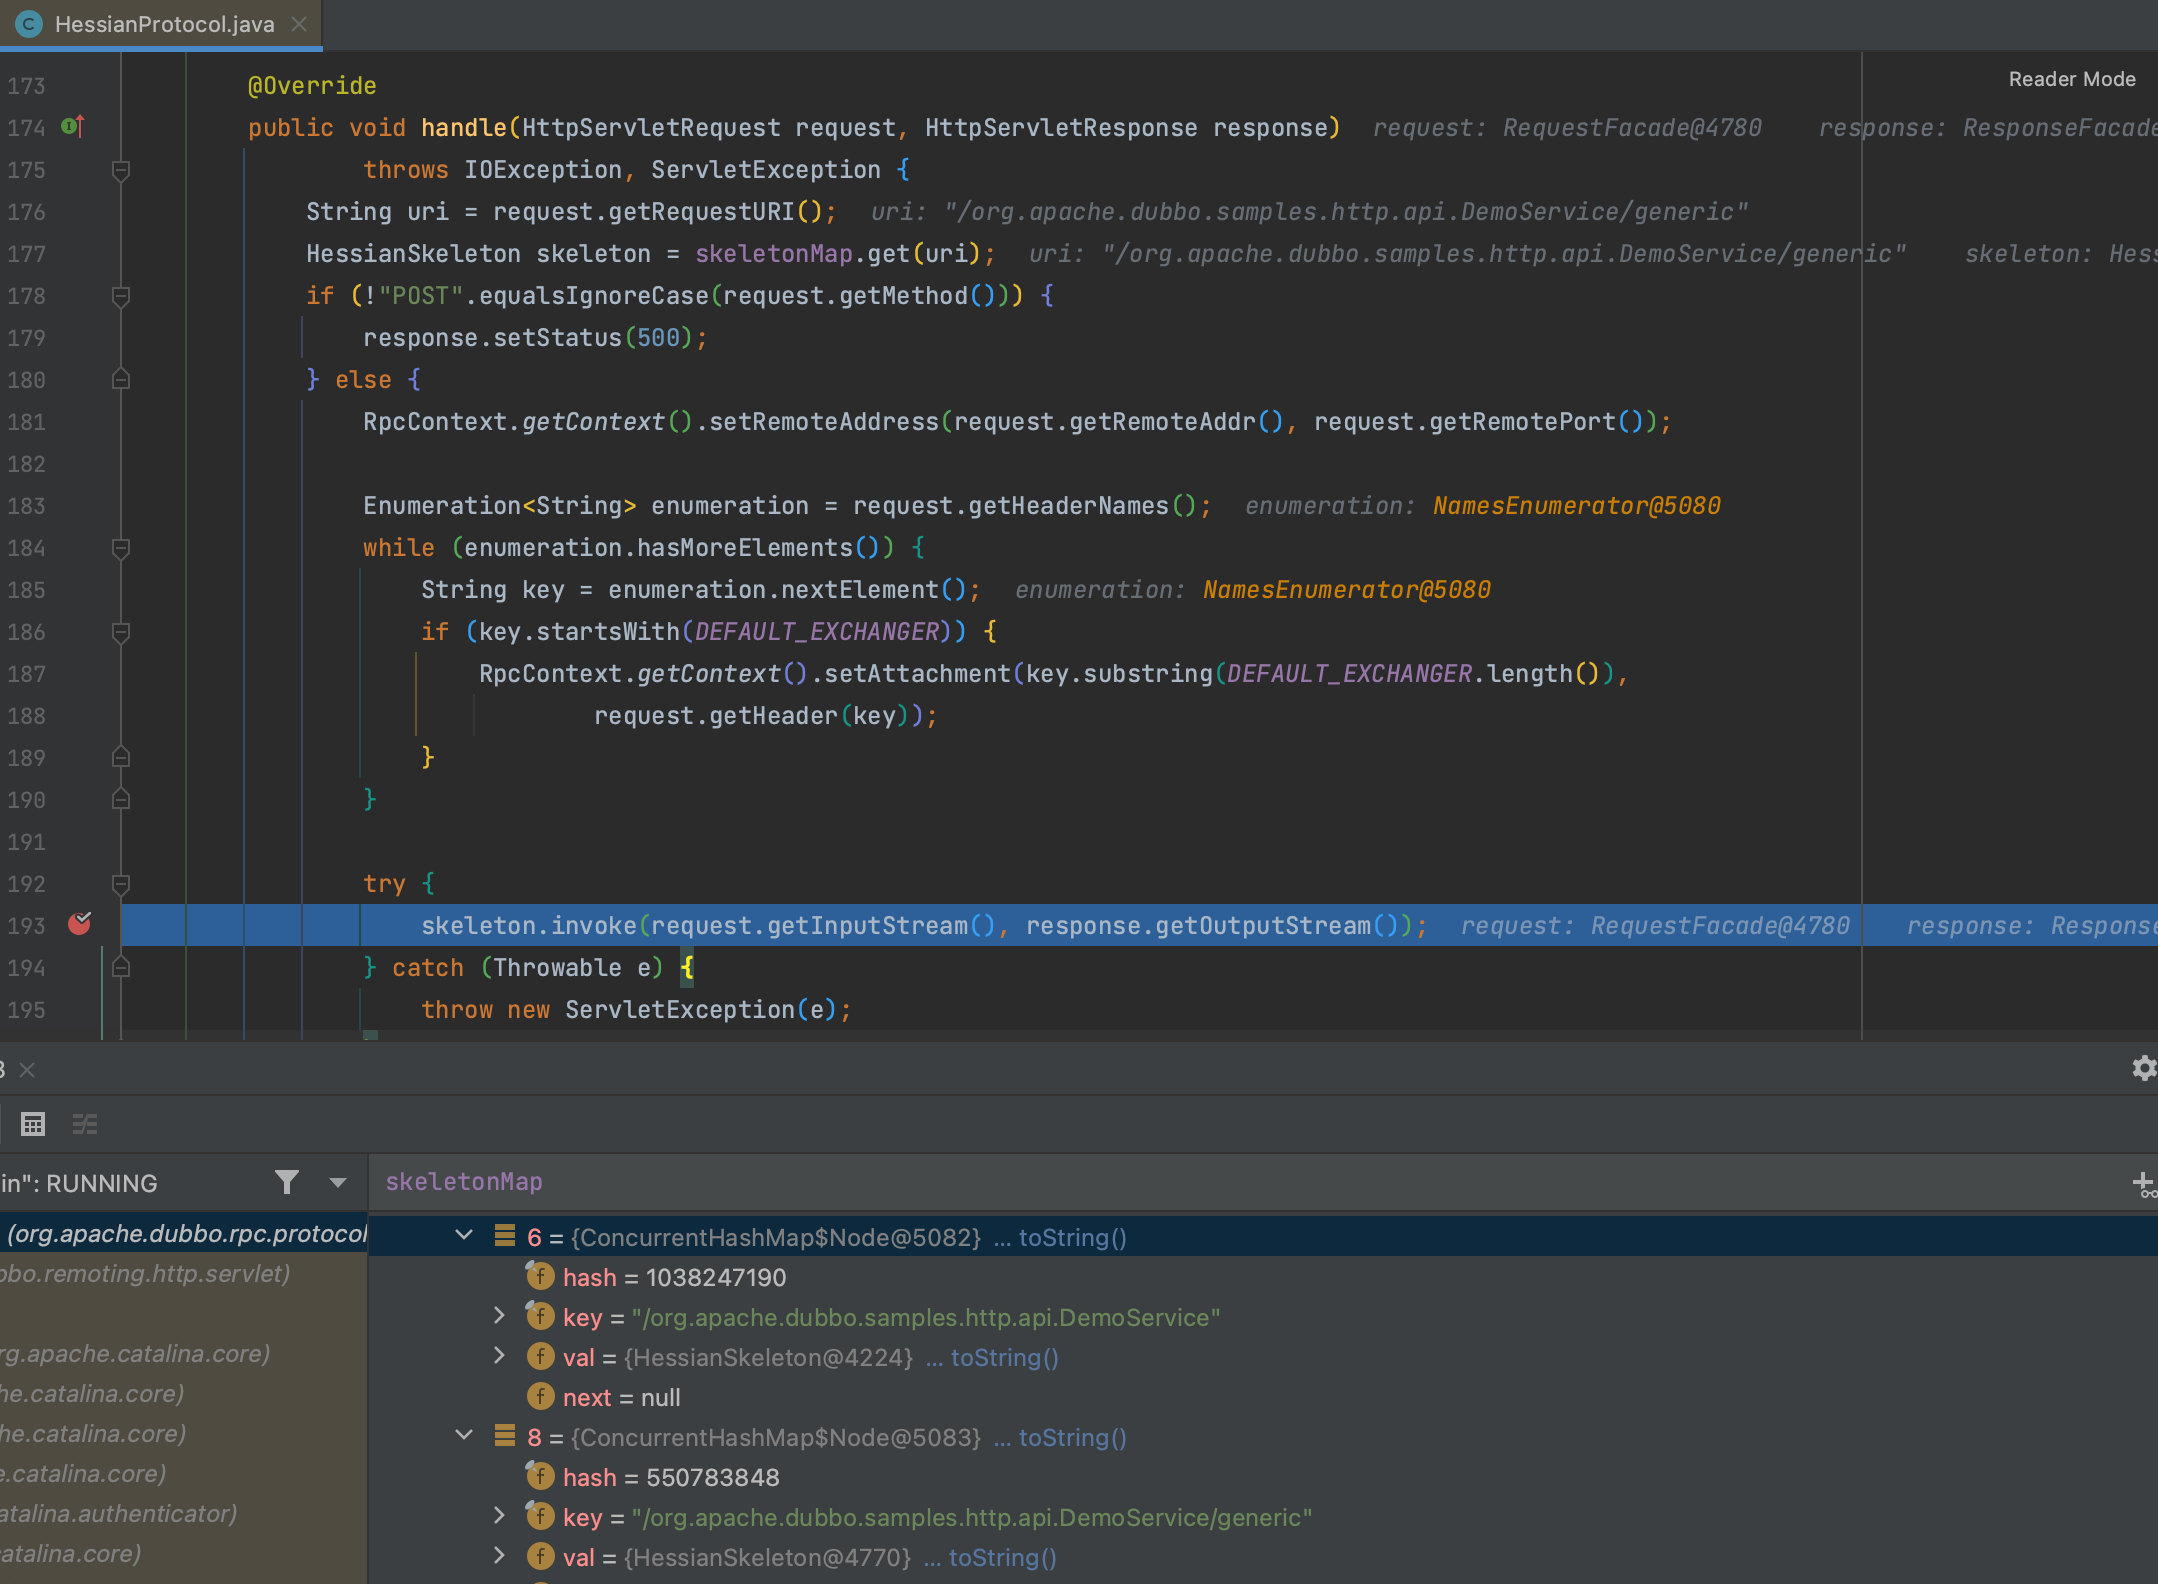This screenshot has width=2158, height=1584.
Task: Expand key ending with DemoService/generic
Action: (x=500, y=1516)
